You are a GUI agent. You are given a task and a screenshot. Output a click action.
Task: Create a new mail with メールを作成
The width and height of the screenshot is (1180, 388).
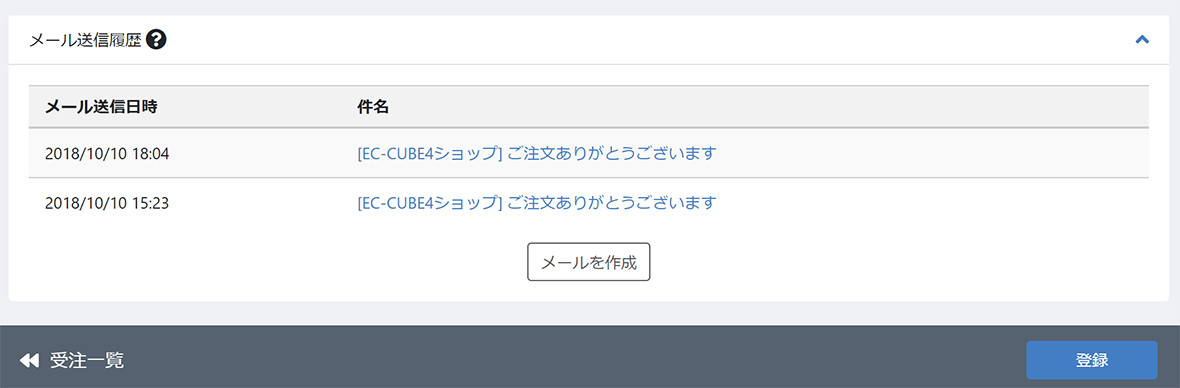coord(588,262)
